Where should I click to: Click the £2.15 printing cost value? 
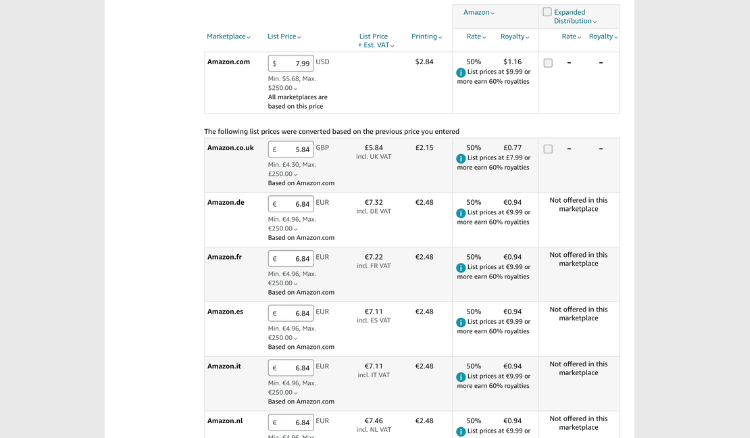[424, 148]
